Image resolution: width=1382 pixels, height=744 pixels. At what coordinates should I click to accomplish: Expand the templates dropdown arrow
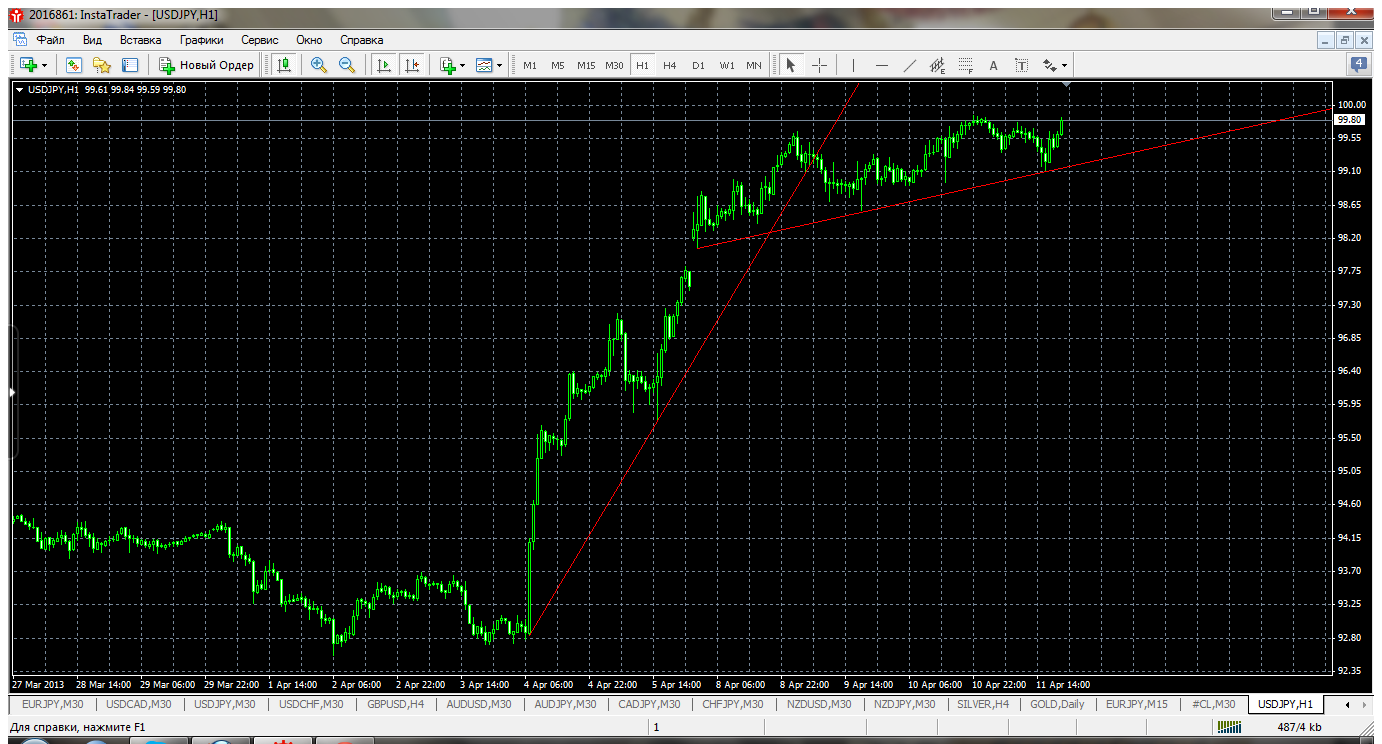pyautogui.click(x=499, y=66)
